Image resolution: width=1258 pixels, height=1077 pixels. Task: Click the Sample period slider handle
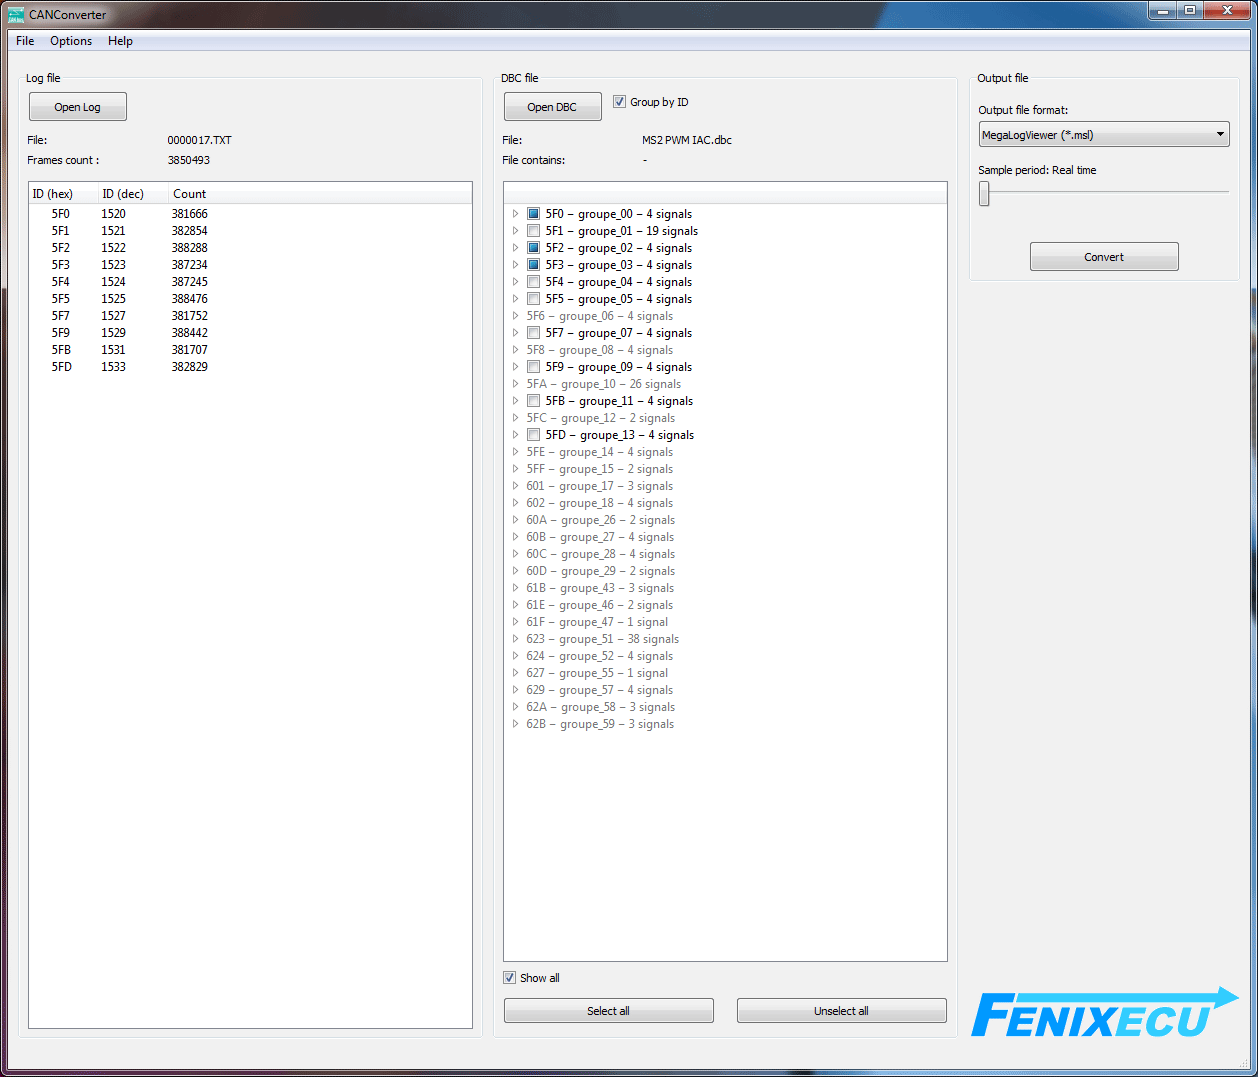(984, 195)
